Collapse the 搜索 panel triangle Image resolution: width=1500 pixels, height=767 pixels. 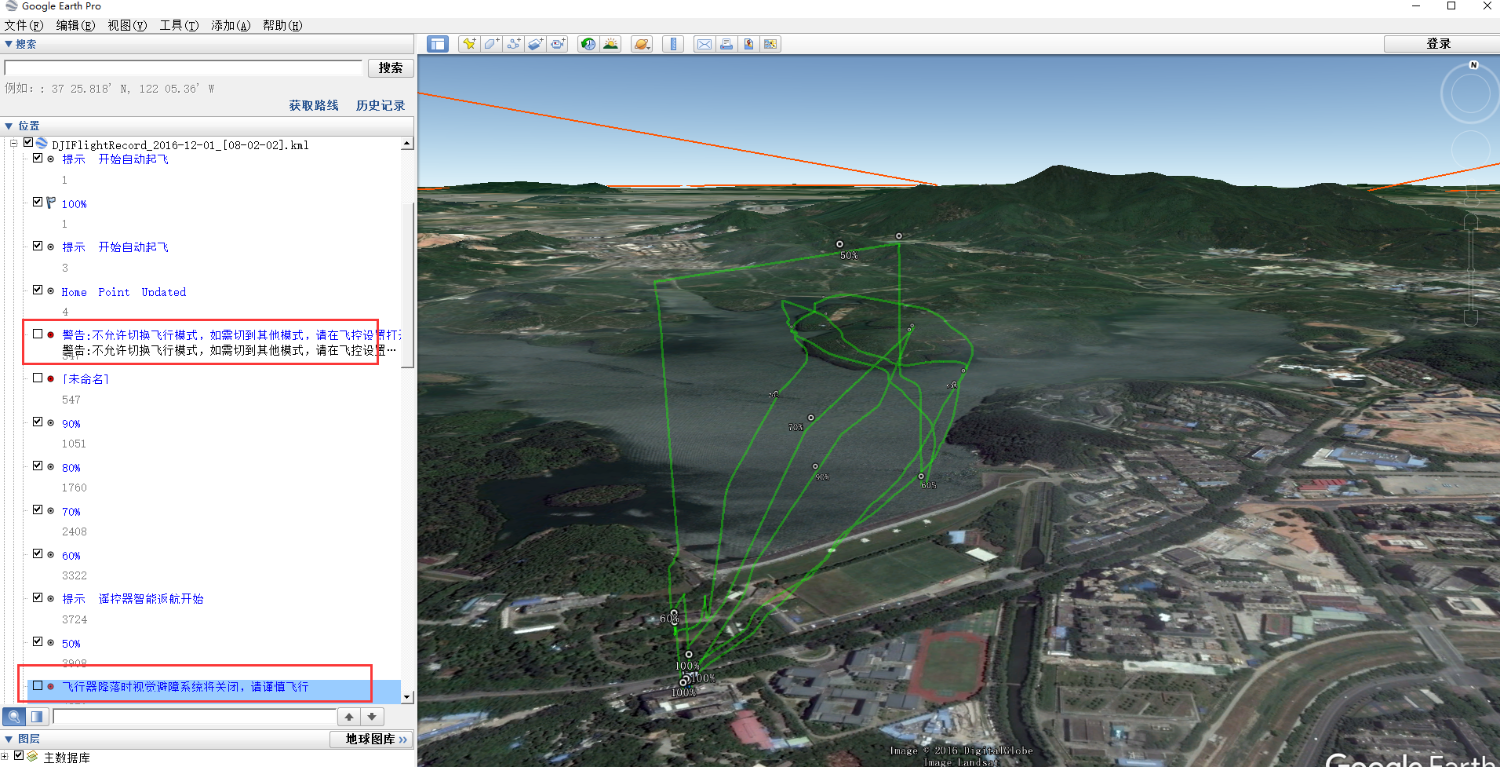coord(9,44)
